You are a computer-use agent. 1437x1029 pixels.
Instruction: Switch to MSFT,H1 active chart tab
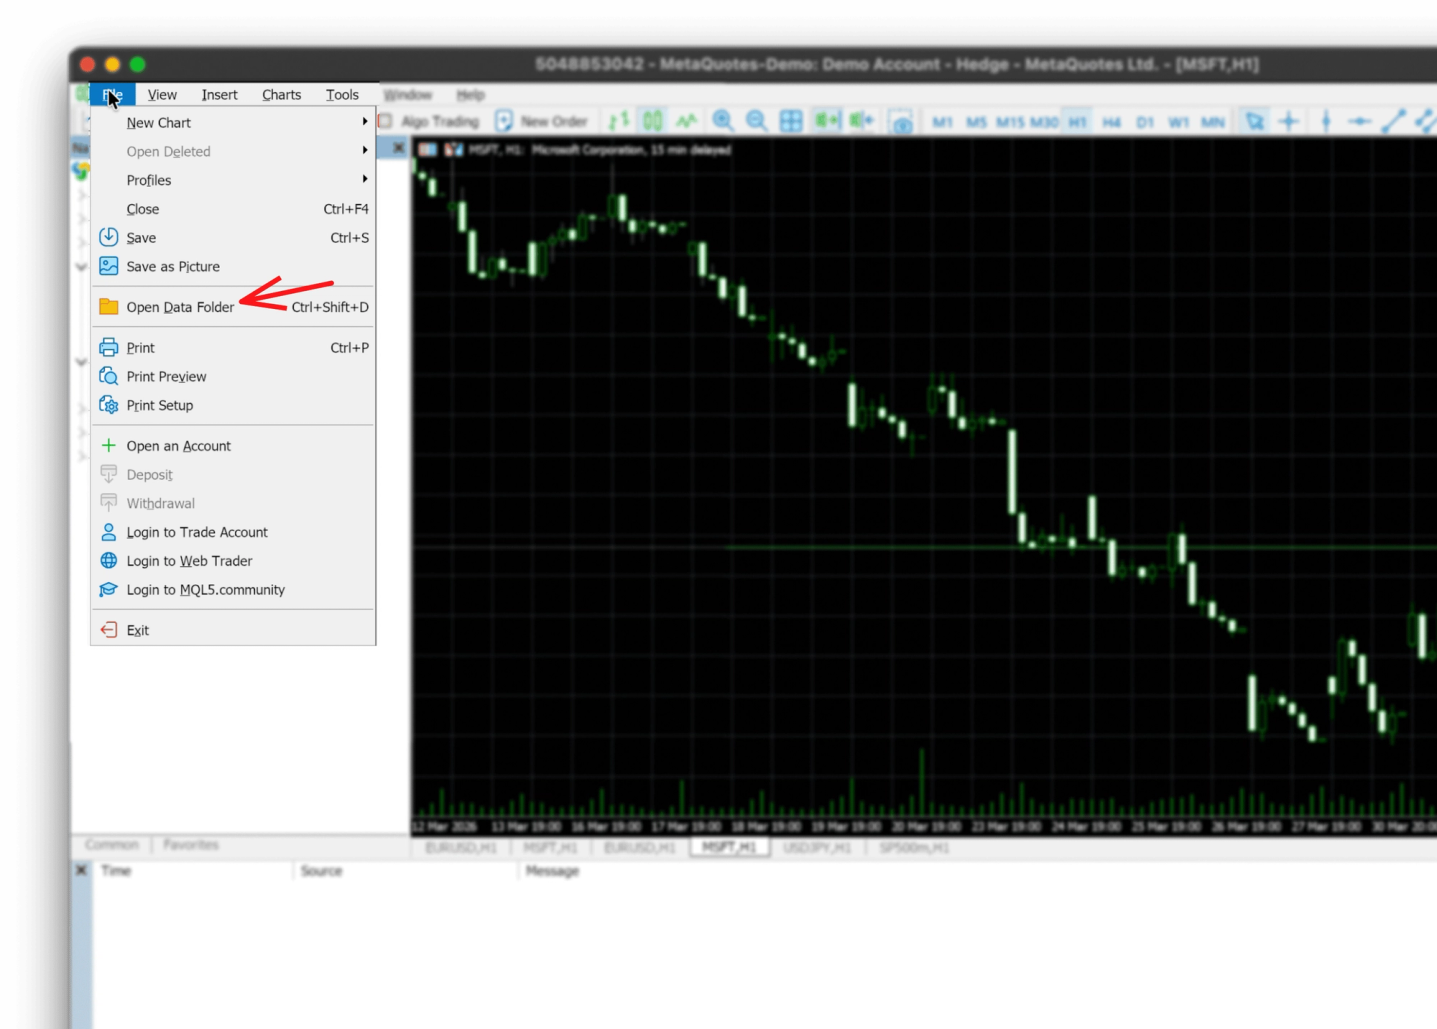point(729,847)
